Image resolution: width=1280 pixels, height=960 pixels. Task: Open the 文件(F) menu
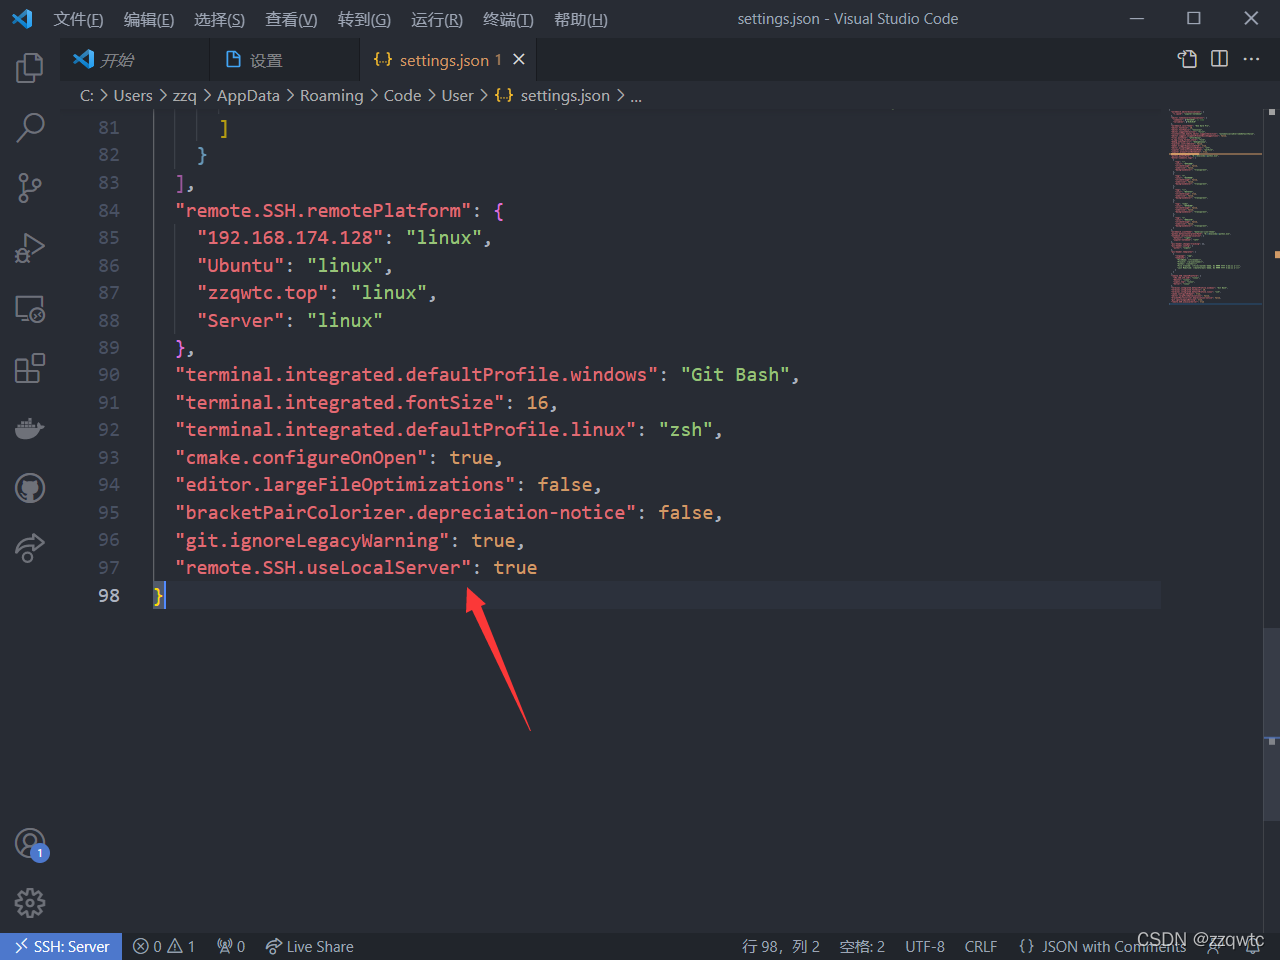[78, 19]
